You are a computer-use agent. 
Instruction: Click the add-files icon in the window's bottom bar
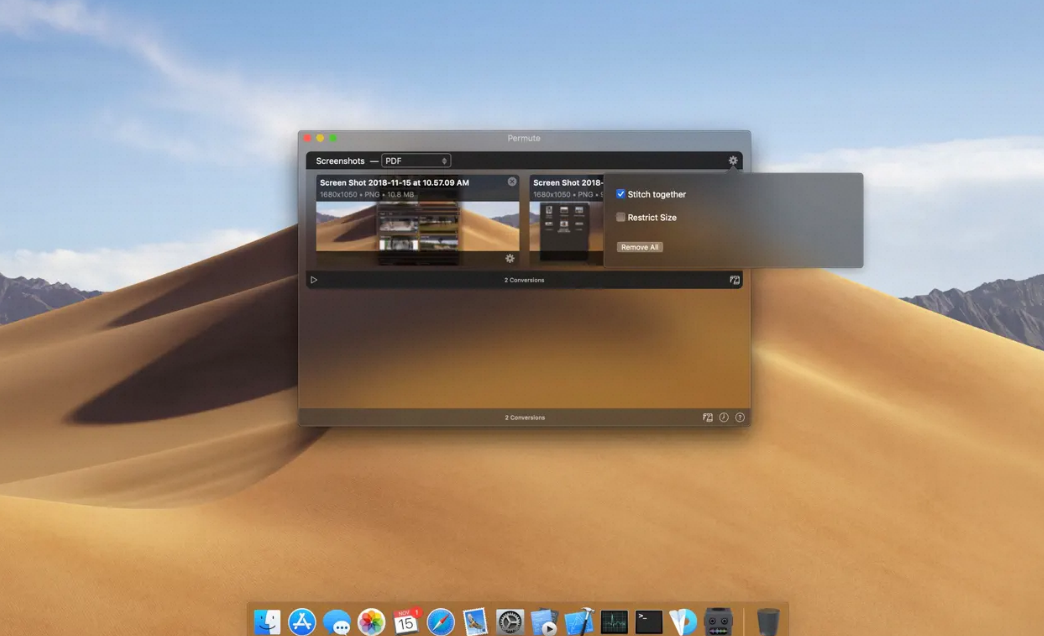708,418
